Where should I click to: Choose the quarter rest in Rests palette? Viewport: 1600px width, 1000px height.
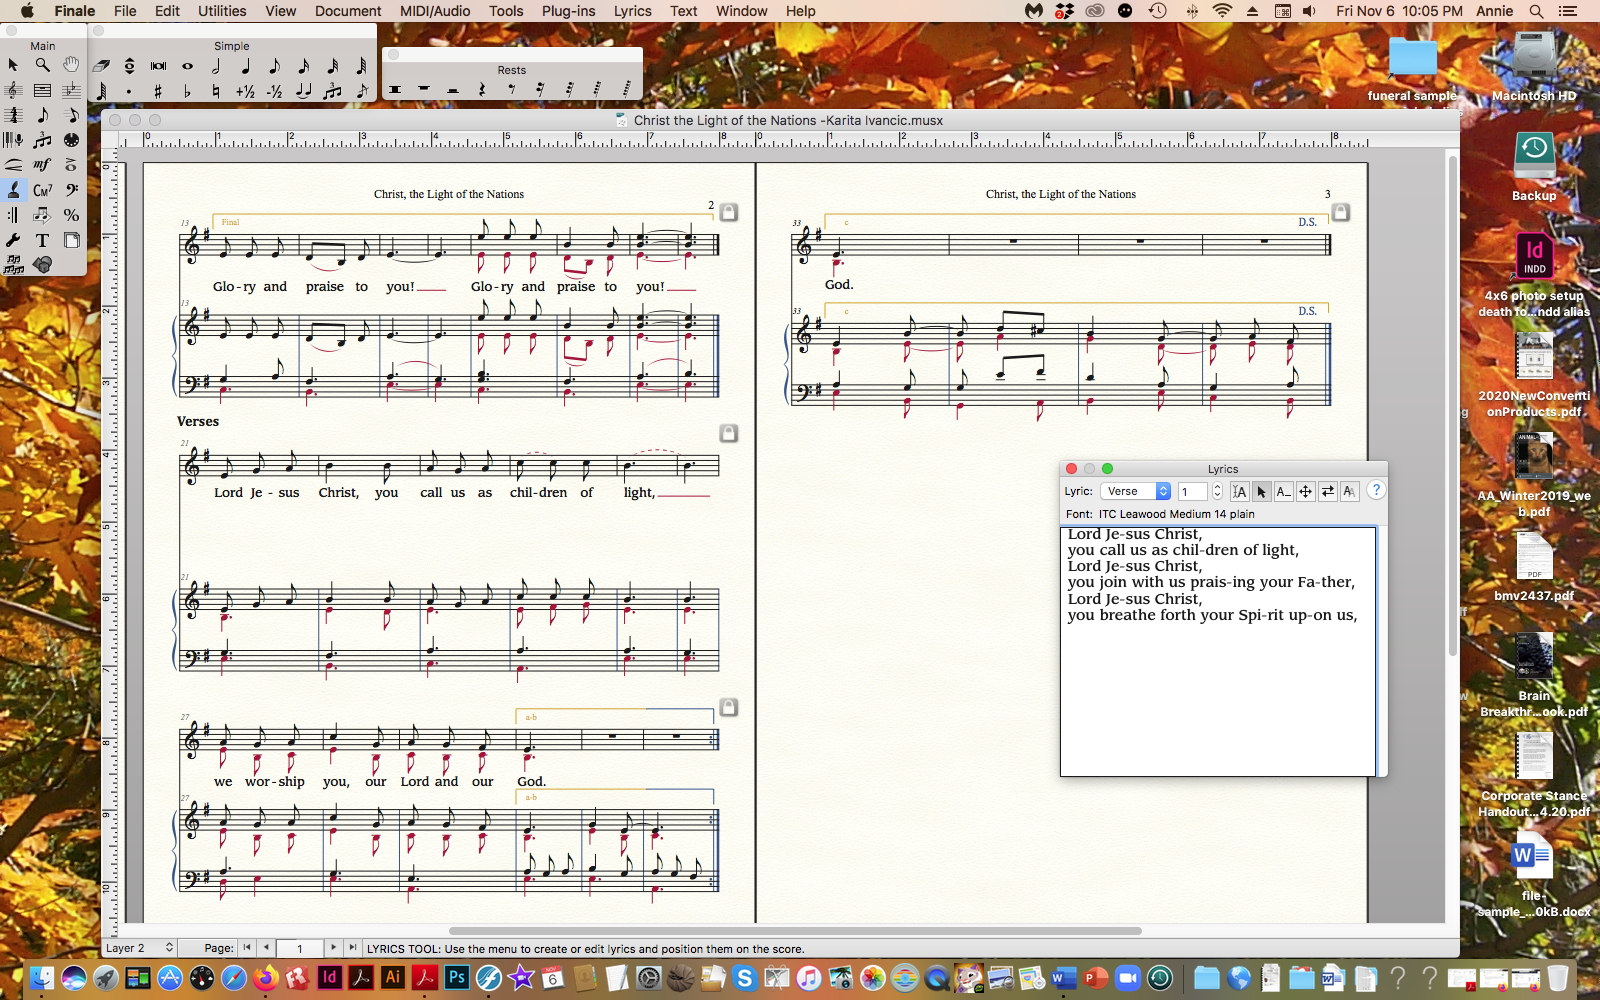[x=482, y=90]
